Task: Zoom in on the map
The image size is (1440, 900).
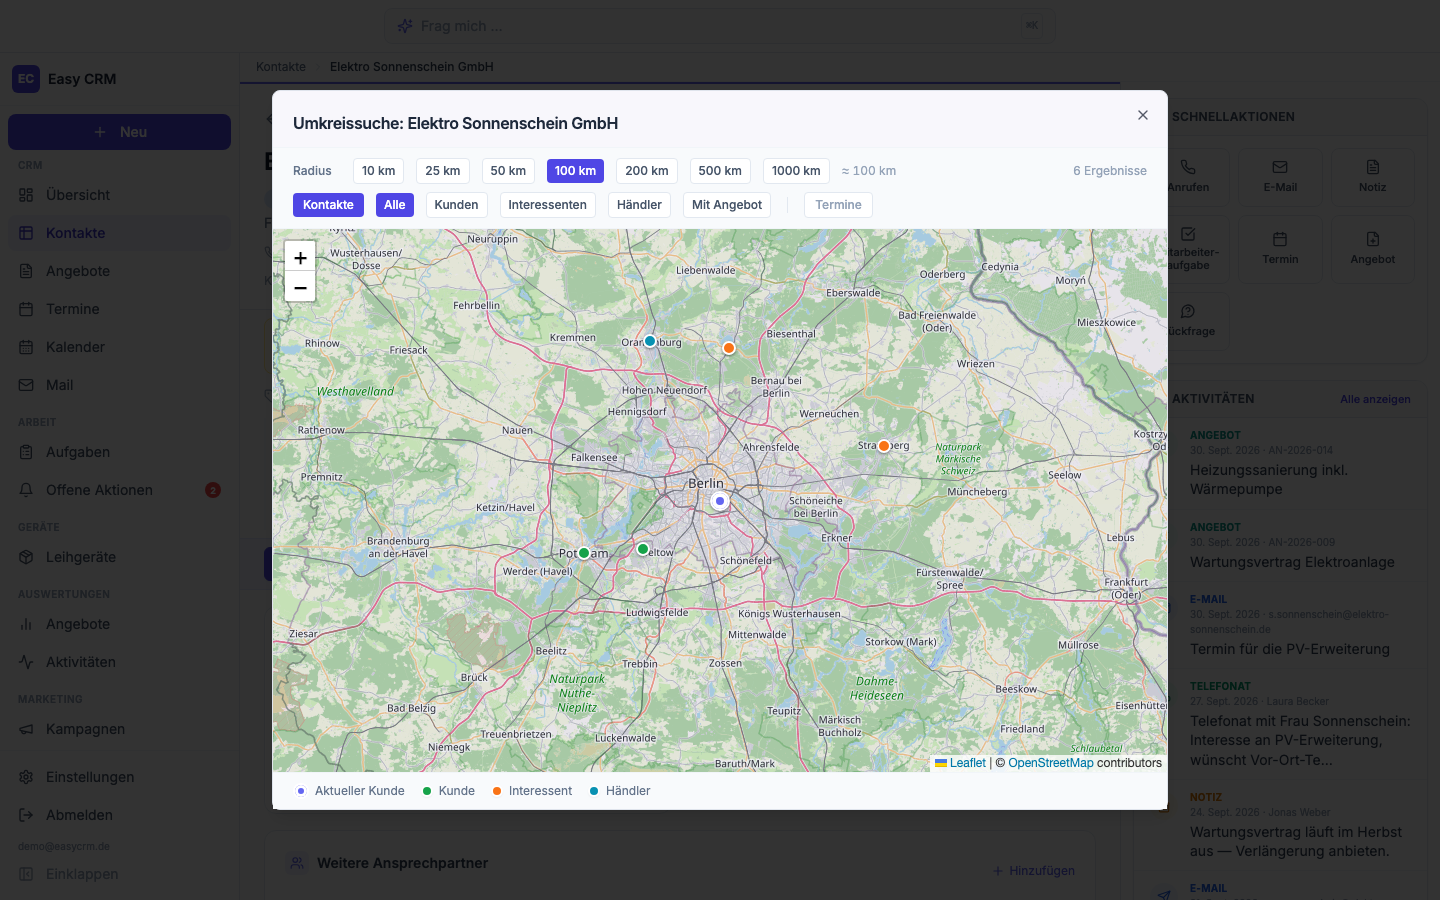Action: click(300, 258)
